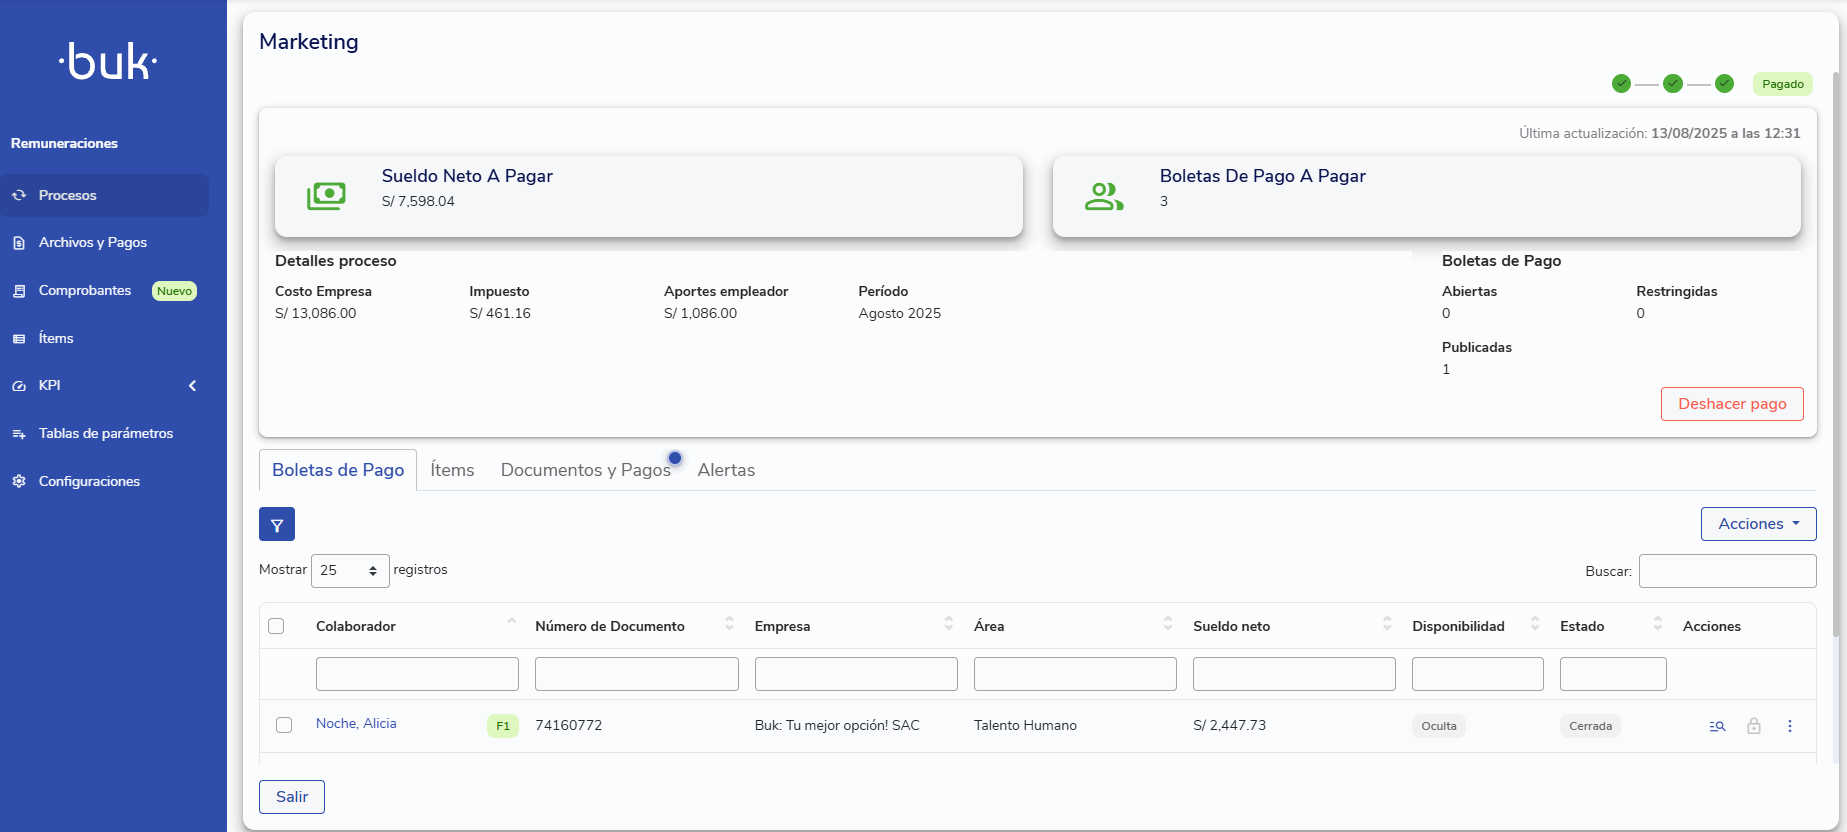Image resolution: width=1847 pixels, height=832 pixels.
Task: Switch to the Documentos y Pagos tab
Action: click(586, 470)
